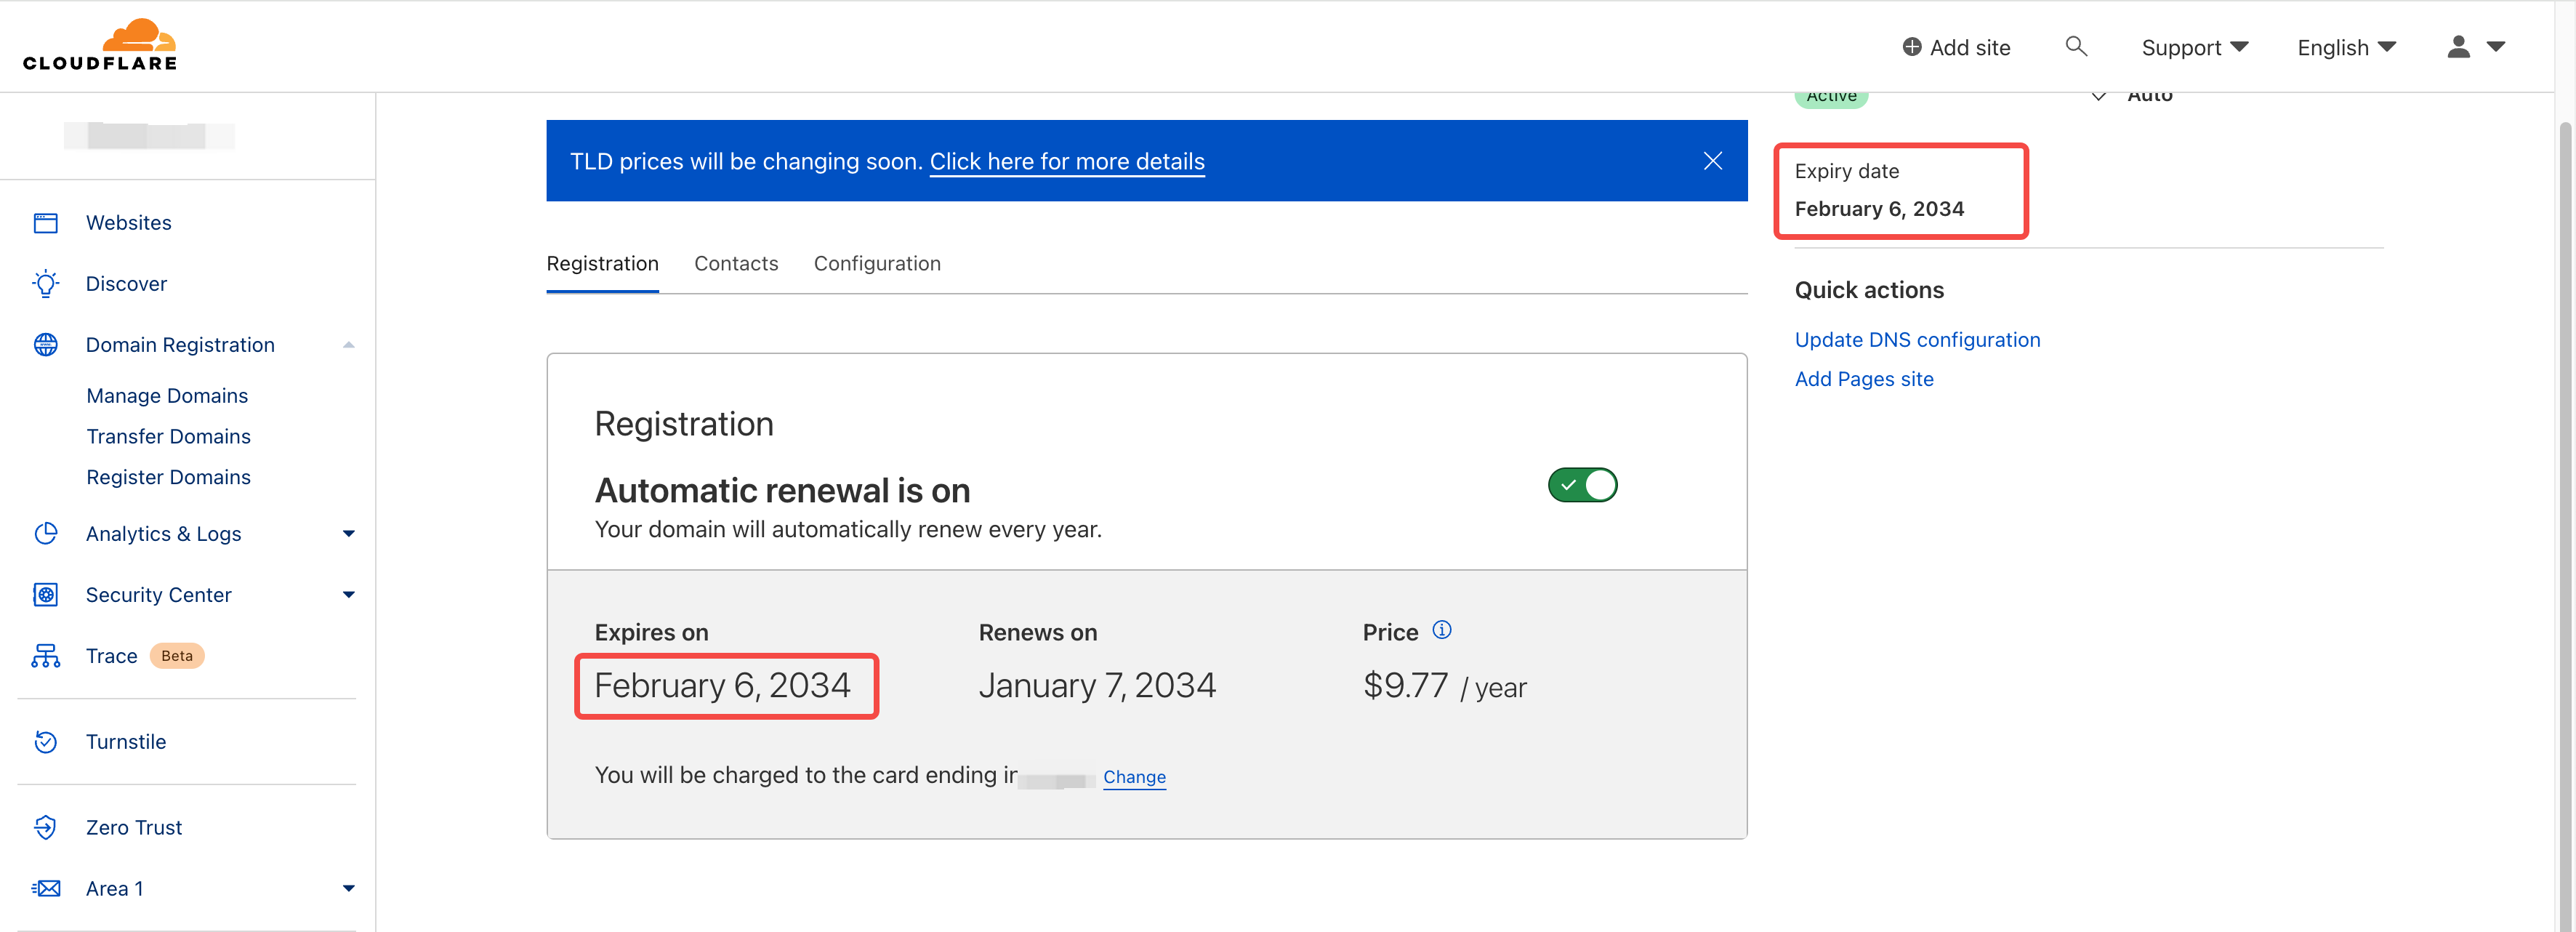Select the Registration tab

click(603, 262)
